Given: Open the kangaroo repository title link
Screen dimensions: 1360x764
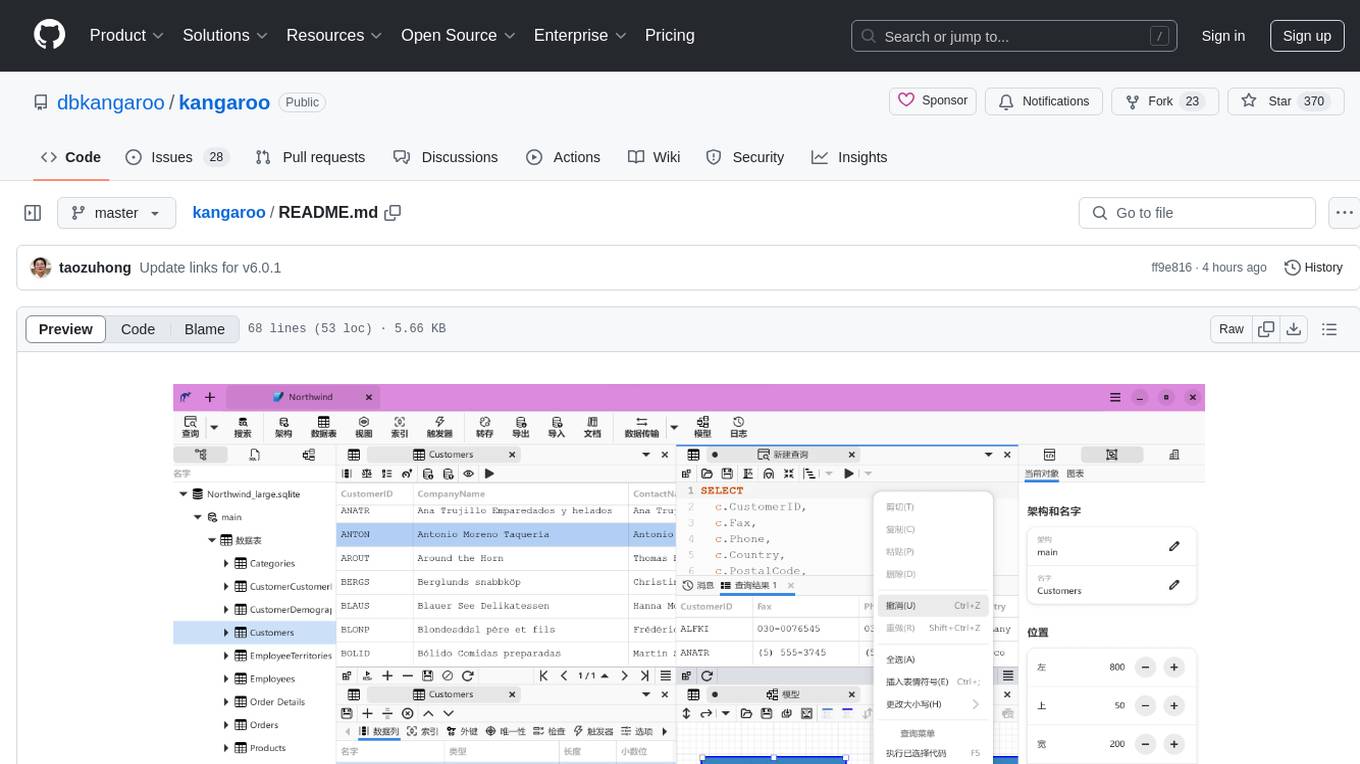Looking at the screenshot, I should click(224, 102).
